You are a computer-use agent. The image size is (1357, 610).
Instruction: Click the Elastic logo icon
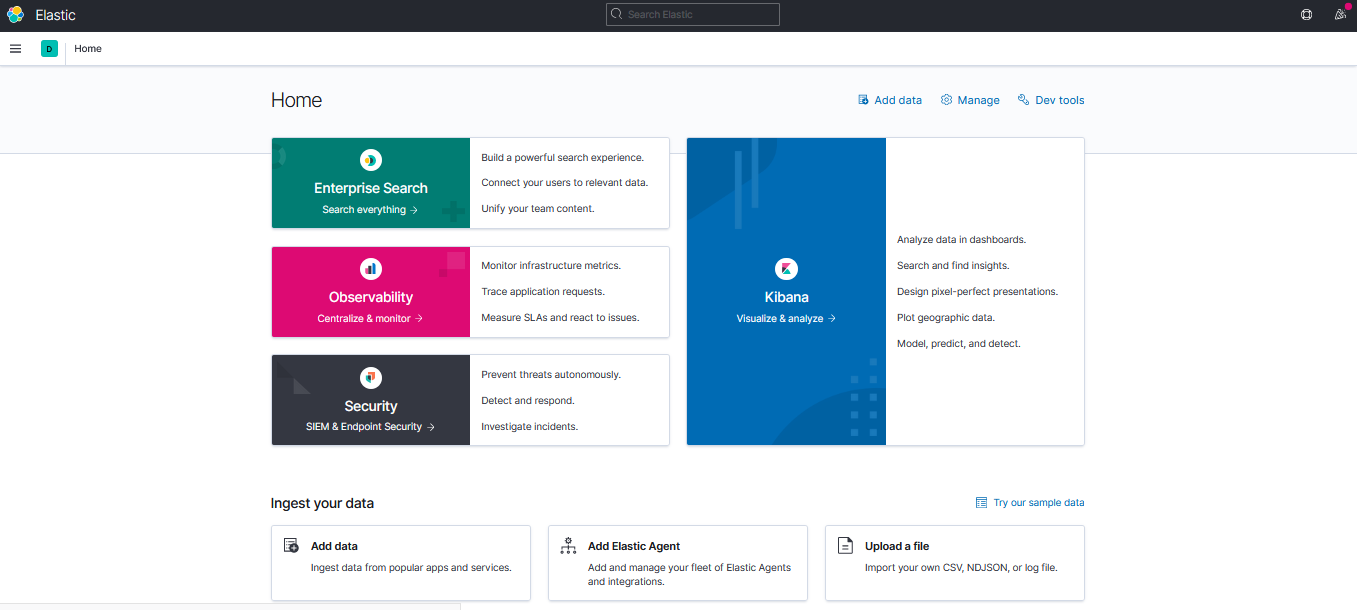click(x=15, y=15)
